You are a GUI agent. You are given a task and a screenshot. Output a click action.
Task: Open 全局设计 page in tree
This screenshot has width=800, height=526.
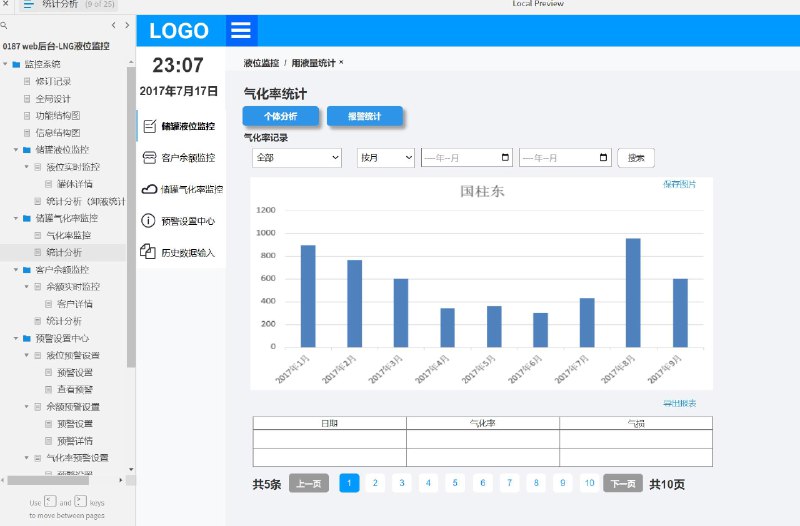click(x=53, y=98)
